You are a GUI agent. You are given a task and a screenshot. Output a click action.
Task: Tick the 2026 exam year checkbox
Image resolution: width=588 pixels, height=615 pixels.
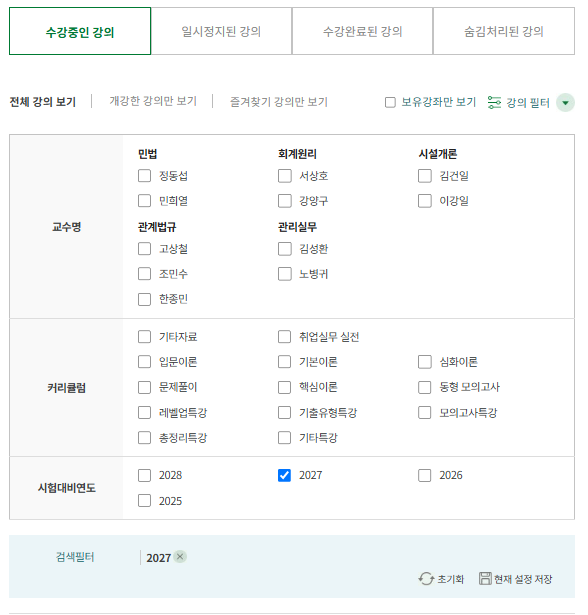[x=424, y=475]
